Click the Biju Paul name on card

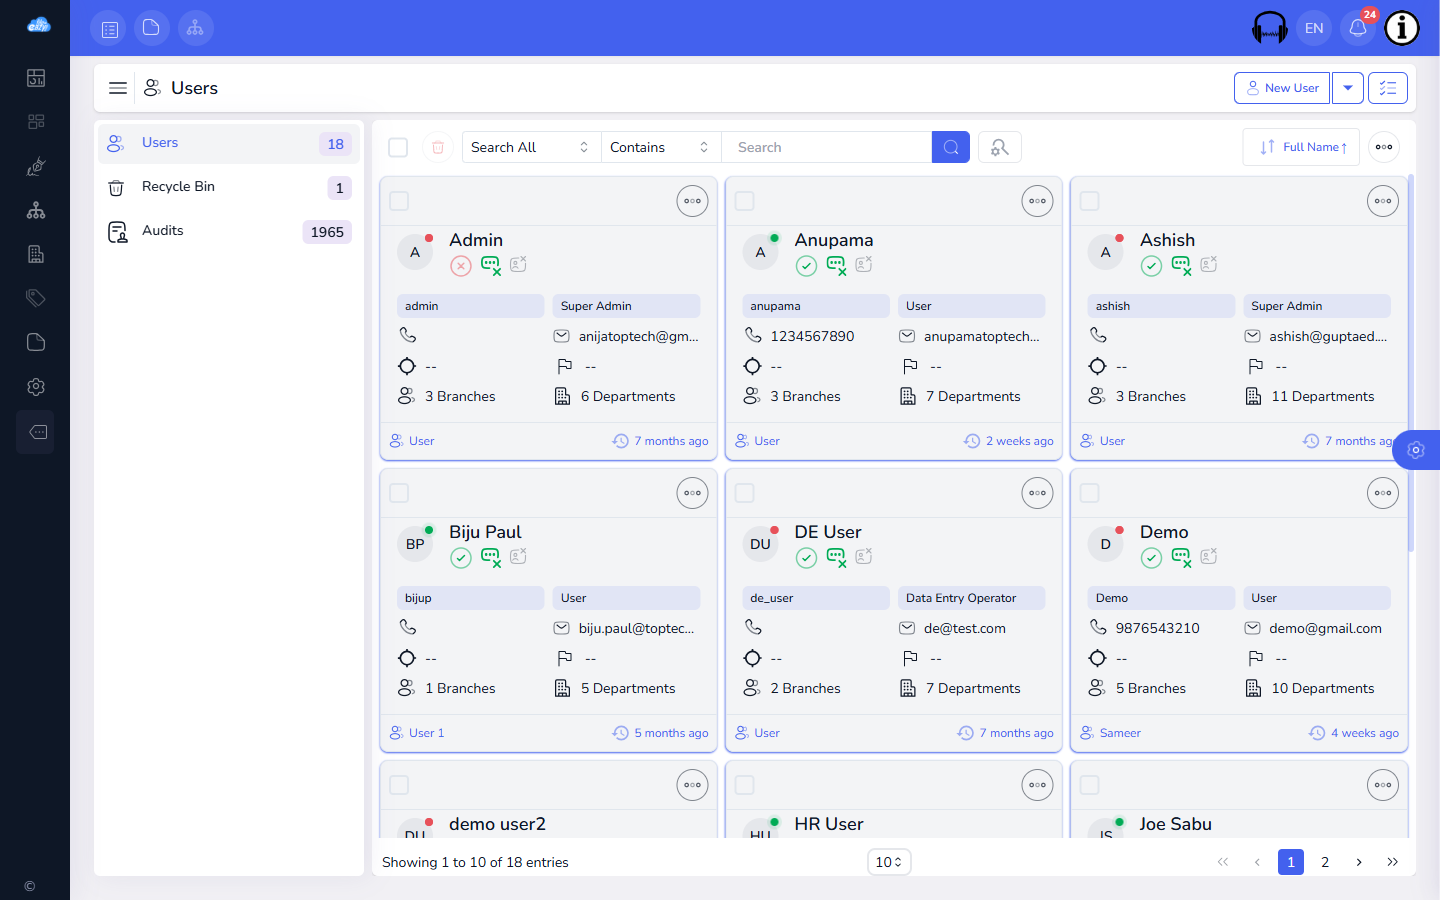coord(485,532)
